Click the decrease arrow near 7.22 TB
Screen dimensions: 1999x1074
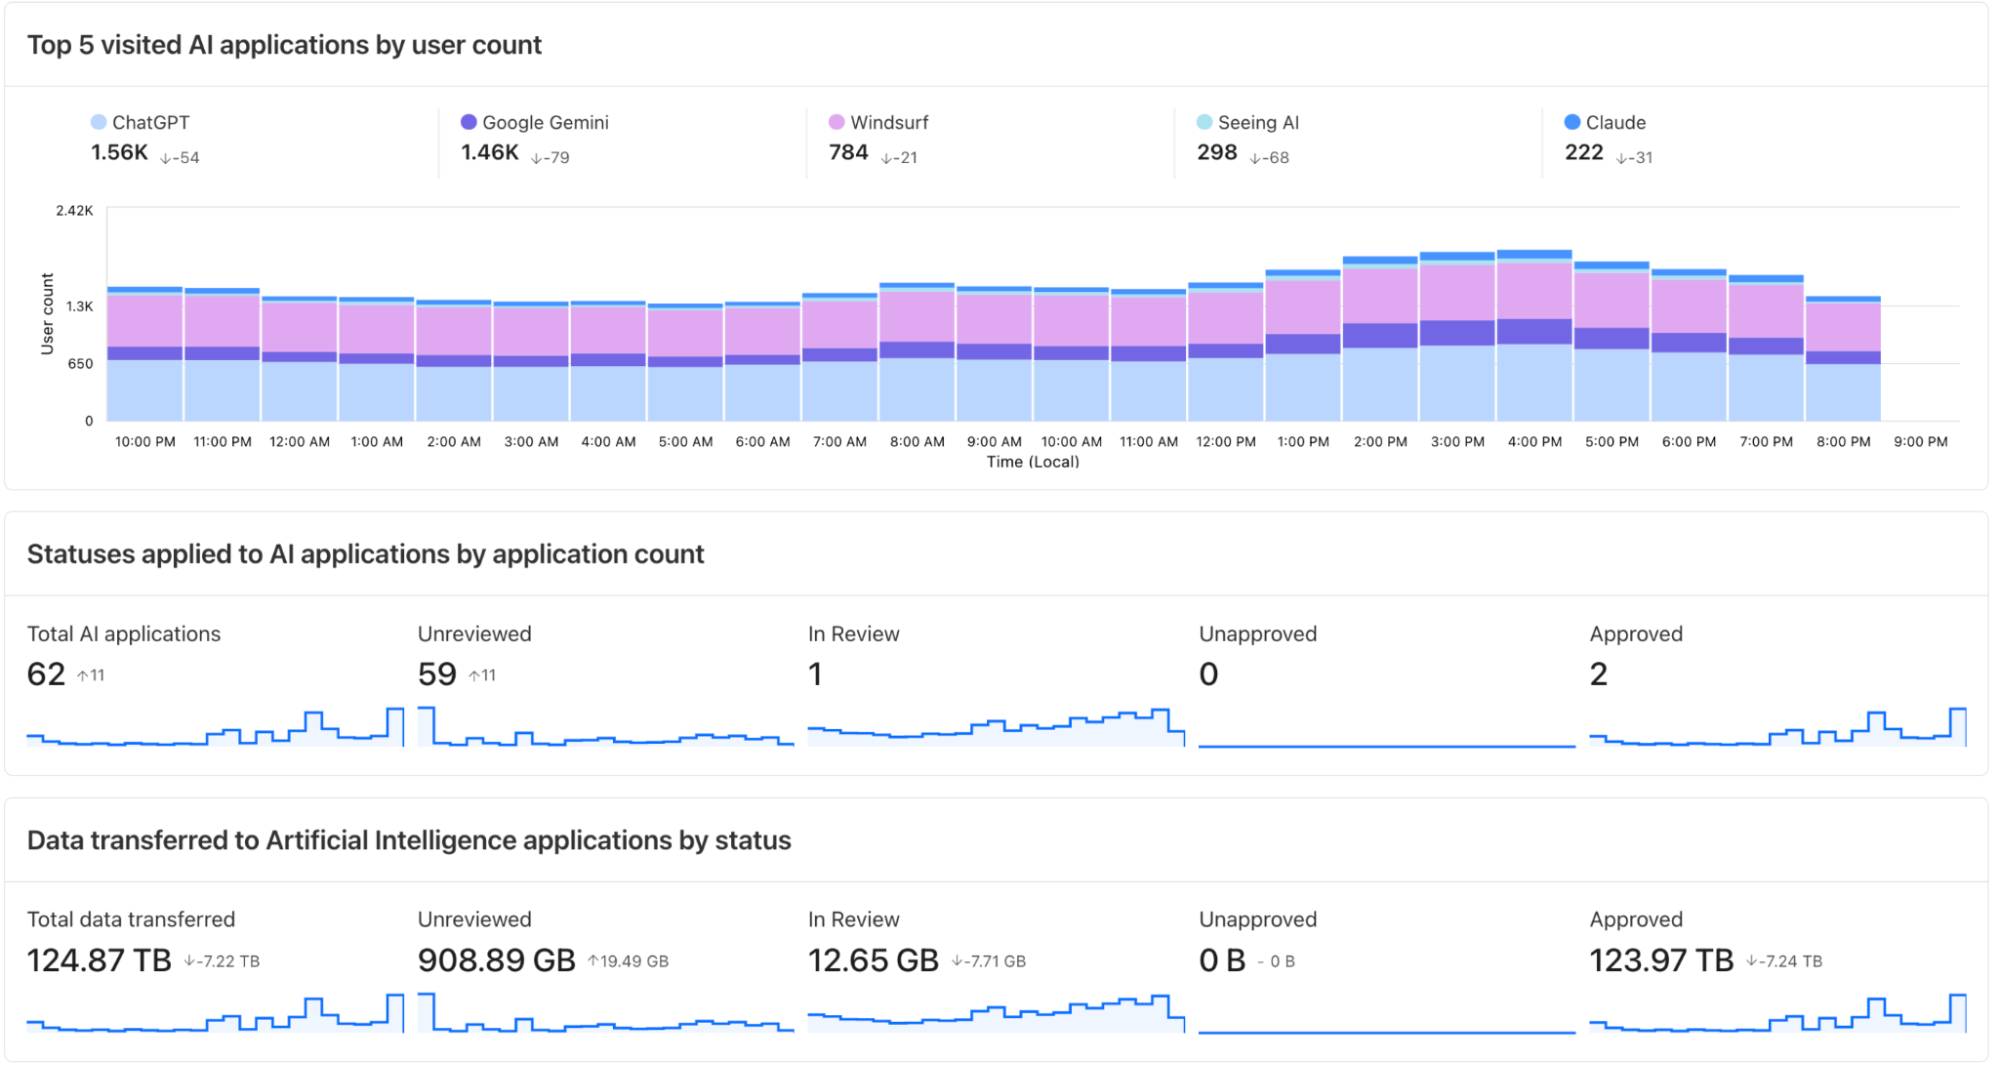point(190,960)
